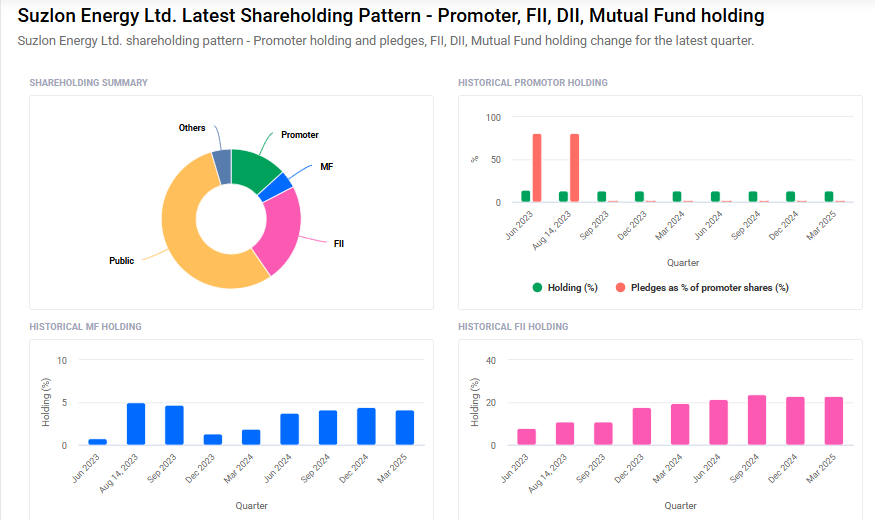
Task: Click the Dec 2024 FII holding bar
Action: (795, 421)
